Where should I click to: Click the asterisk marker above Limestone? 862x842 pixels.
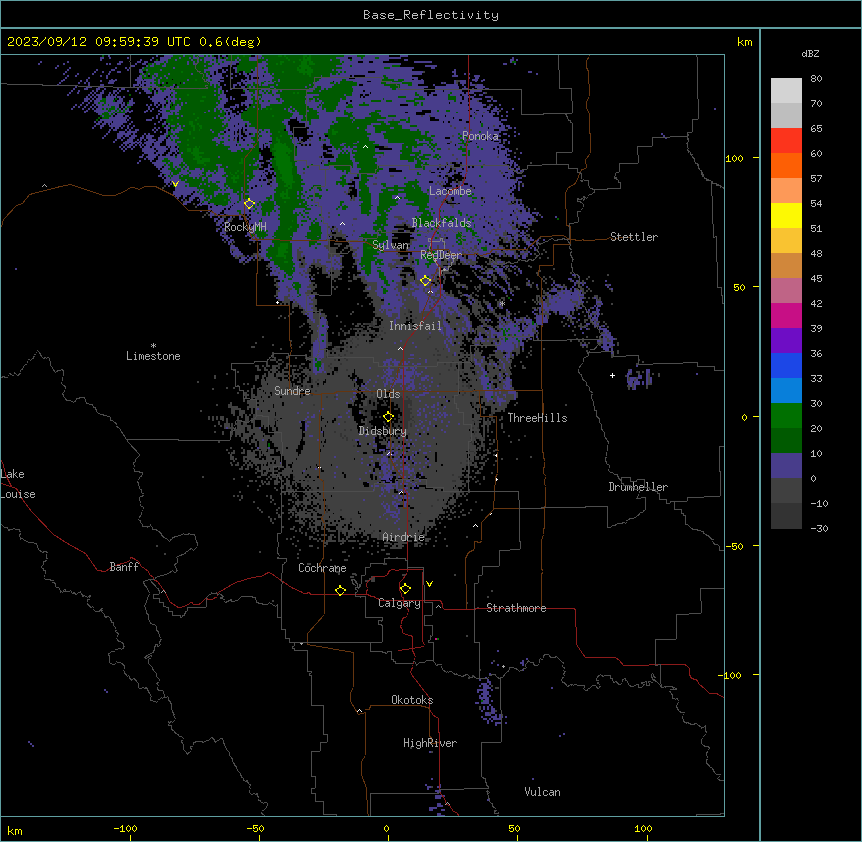click(153, 346)
